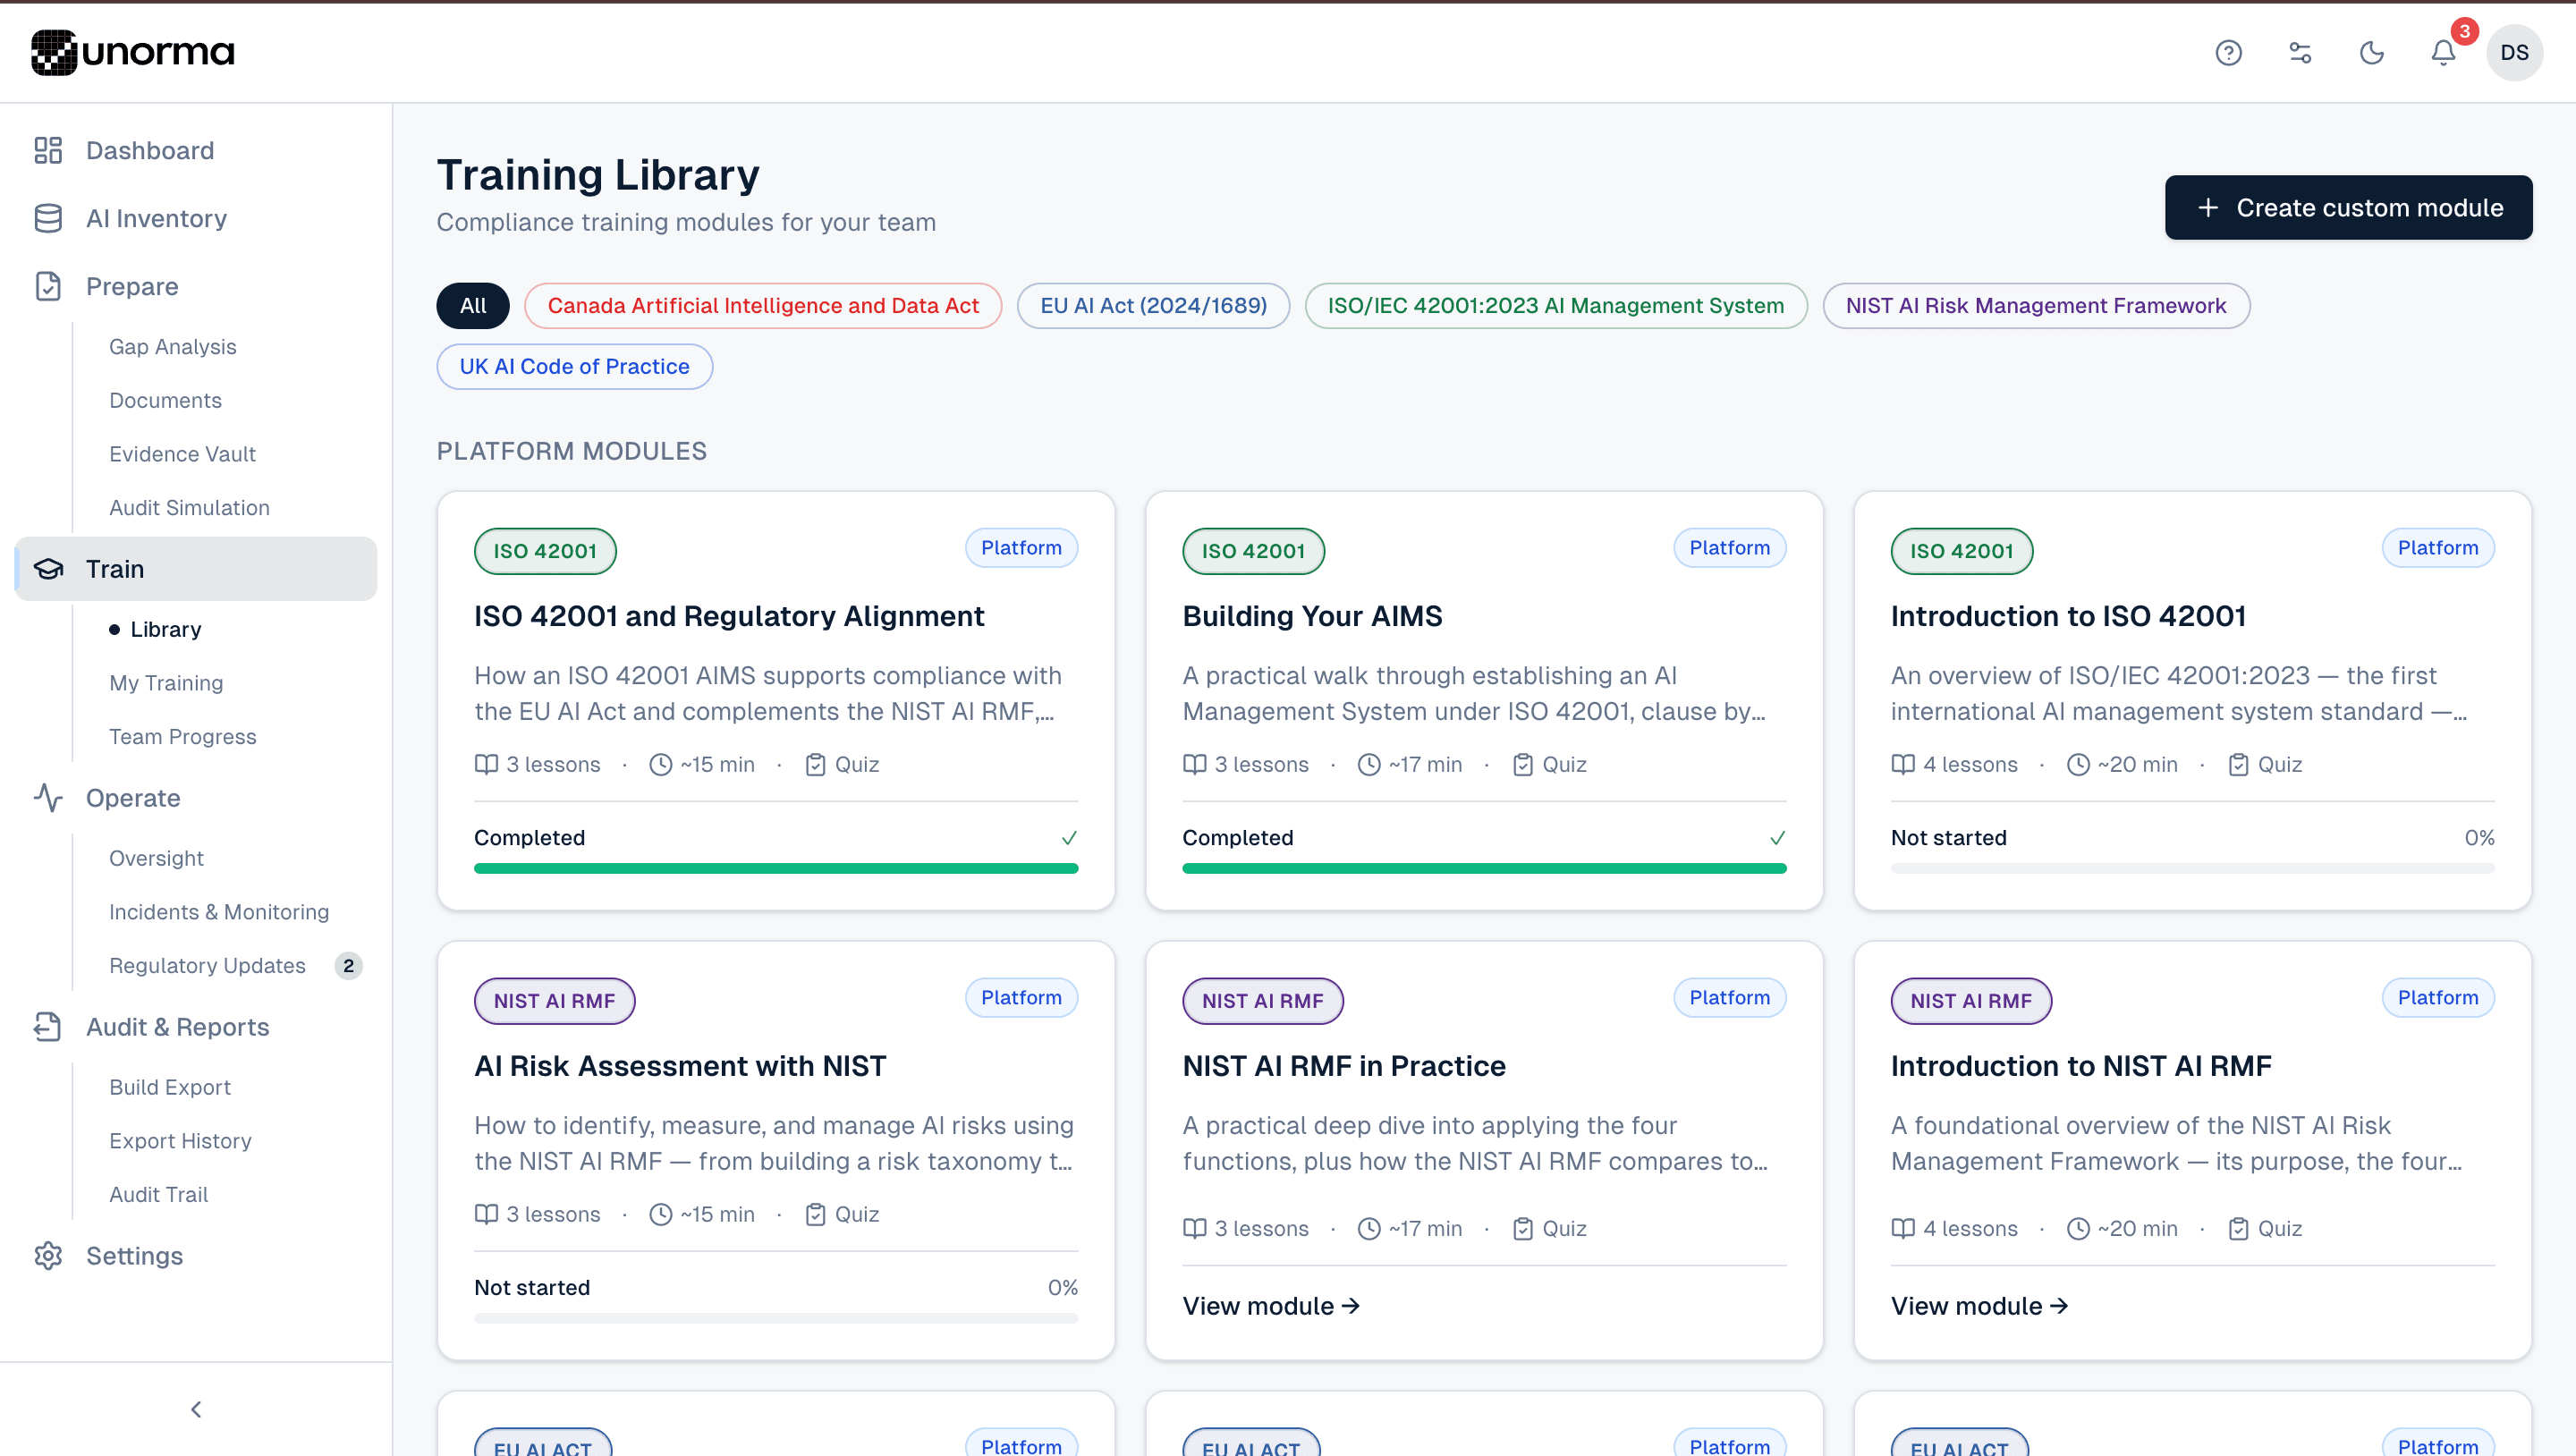The width and height of the screenshot is (2576, 1456).
Task: Open the DS user avatar menu
Action: pos(2514,53)
